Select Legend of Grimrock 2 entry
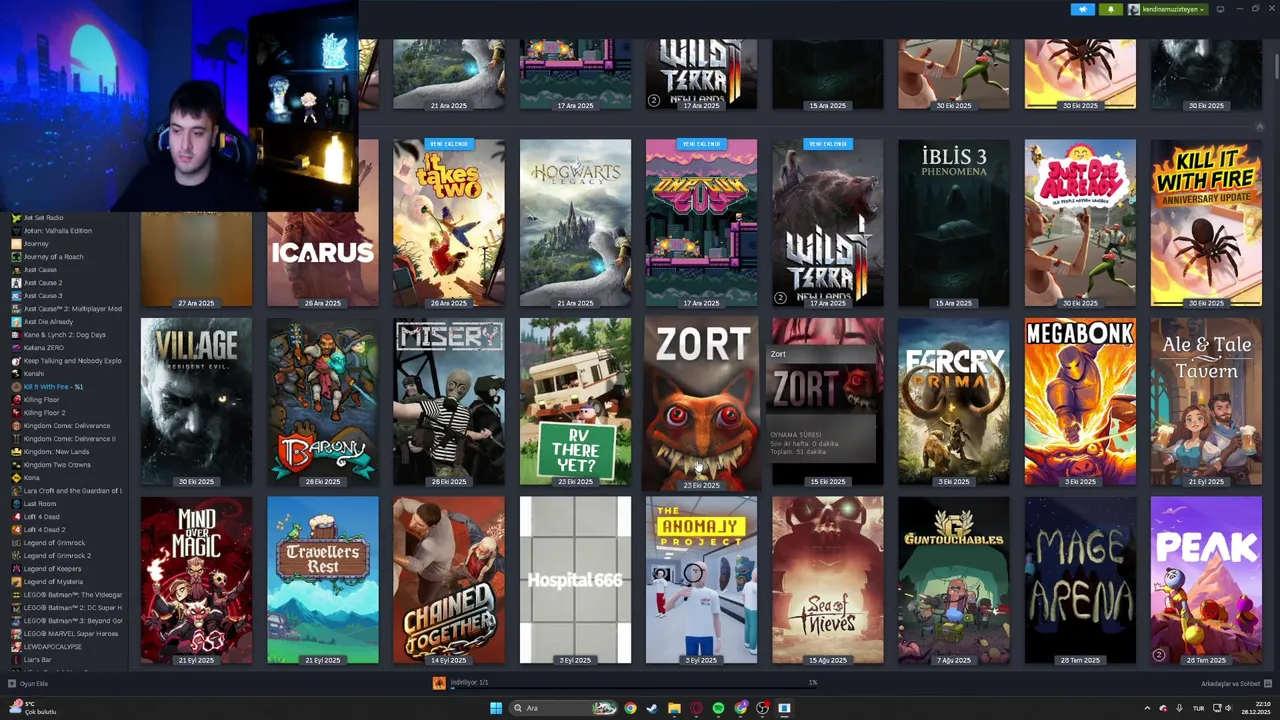Screen dimensions: 1280x720 pos(57,556)
